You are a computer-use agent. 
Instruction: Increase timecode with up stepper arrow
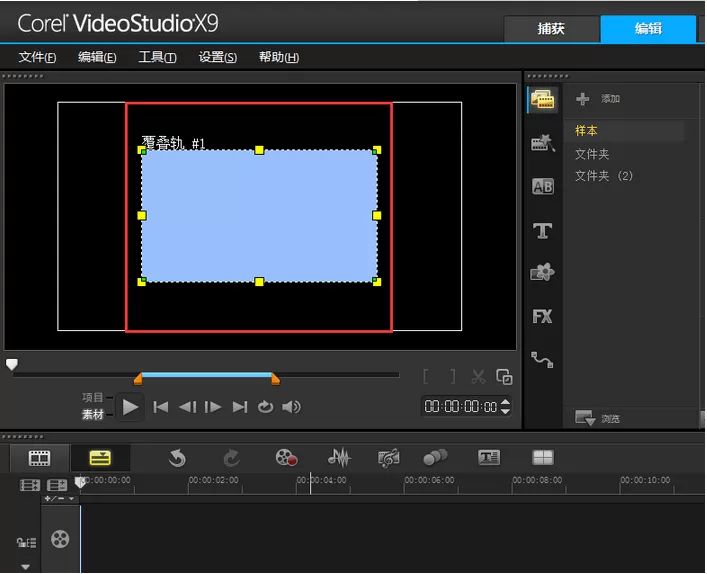[x=505, y=402]
